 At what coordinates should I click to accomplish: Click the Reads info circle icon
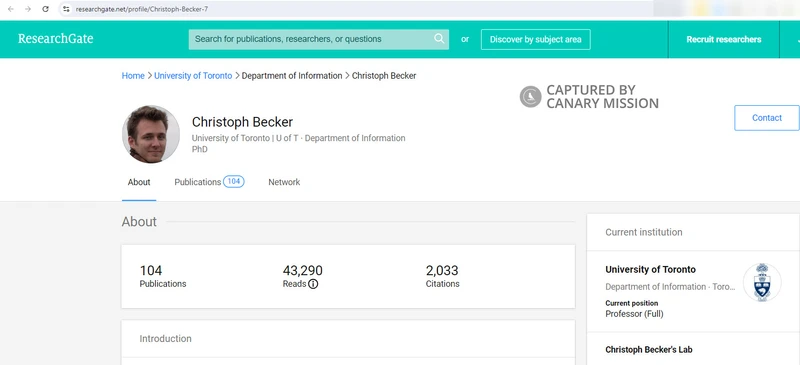tap(313, 284)
